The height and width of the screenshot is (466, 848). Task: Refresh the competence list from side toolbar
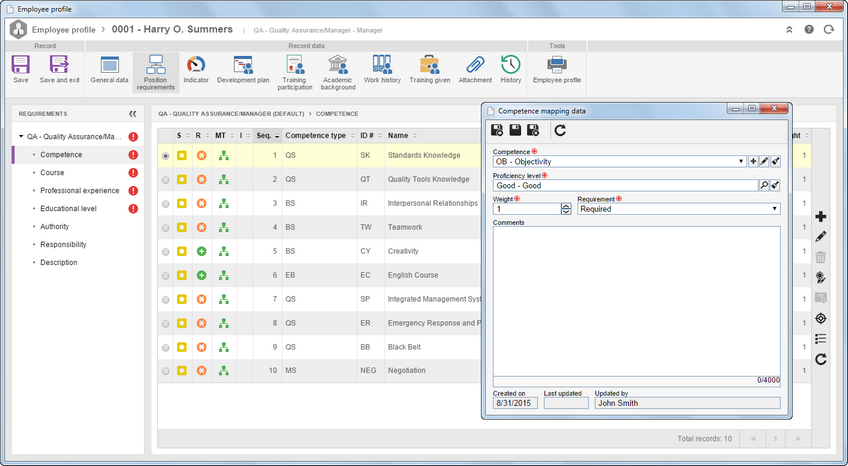tap(820, 359)
